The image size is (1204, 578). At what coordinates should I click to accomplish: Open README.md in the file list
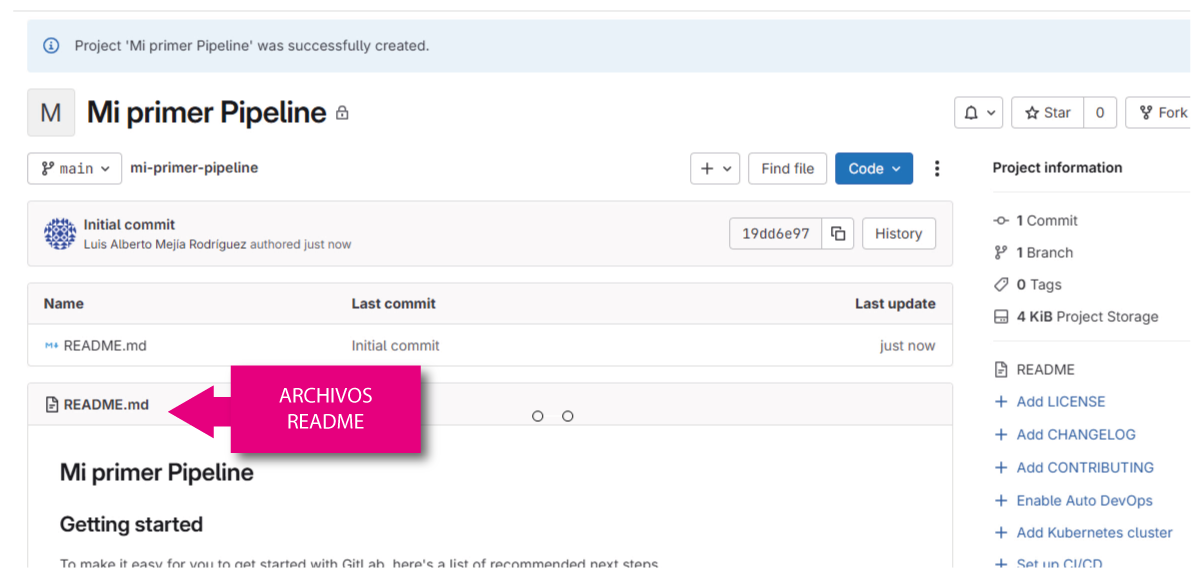click(105, 346)
